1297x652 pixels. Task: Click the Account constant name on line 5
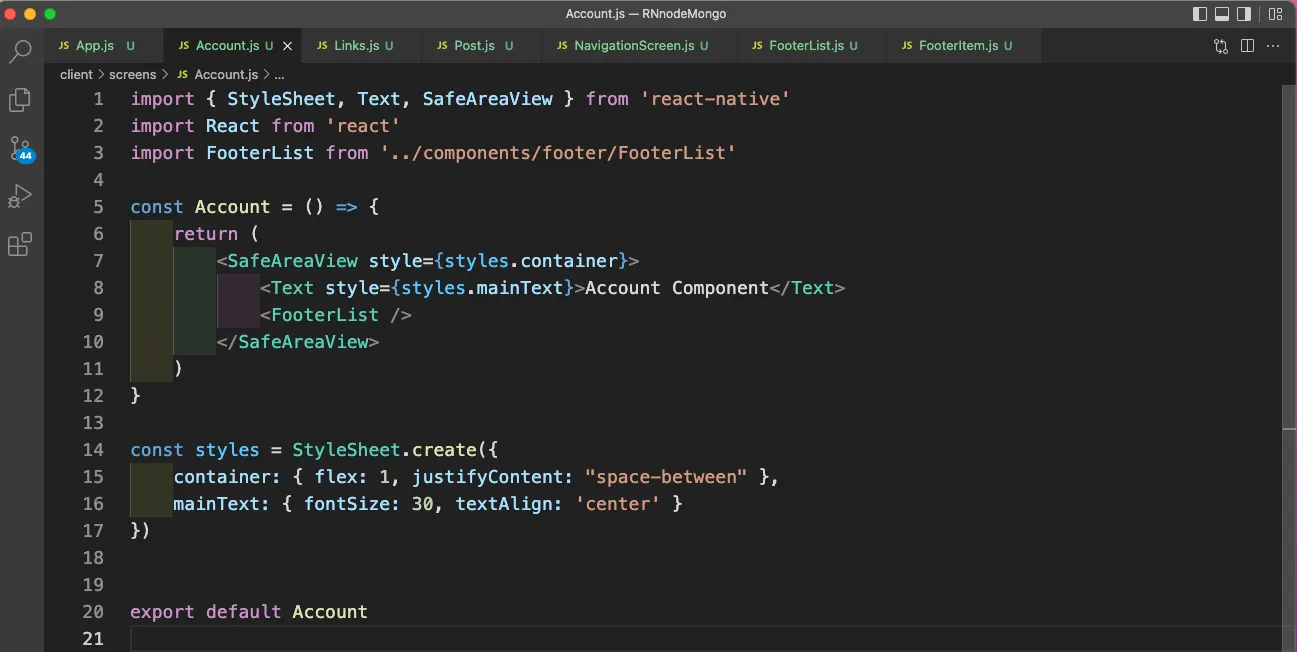pyautogui.click(x=233, y=207)
